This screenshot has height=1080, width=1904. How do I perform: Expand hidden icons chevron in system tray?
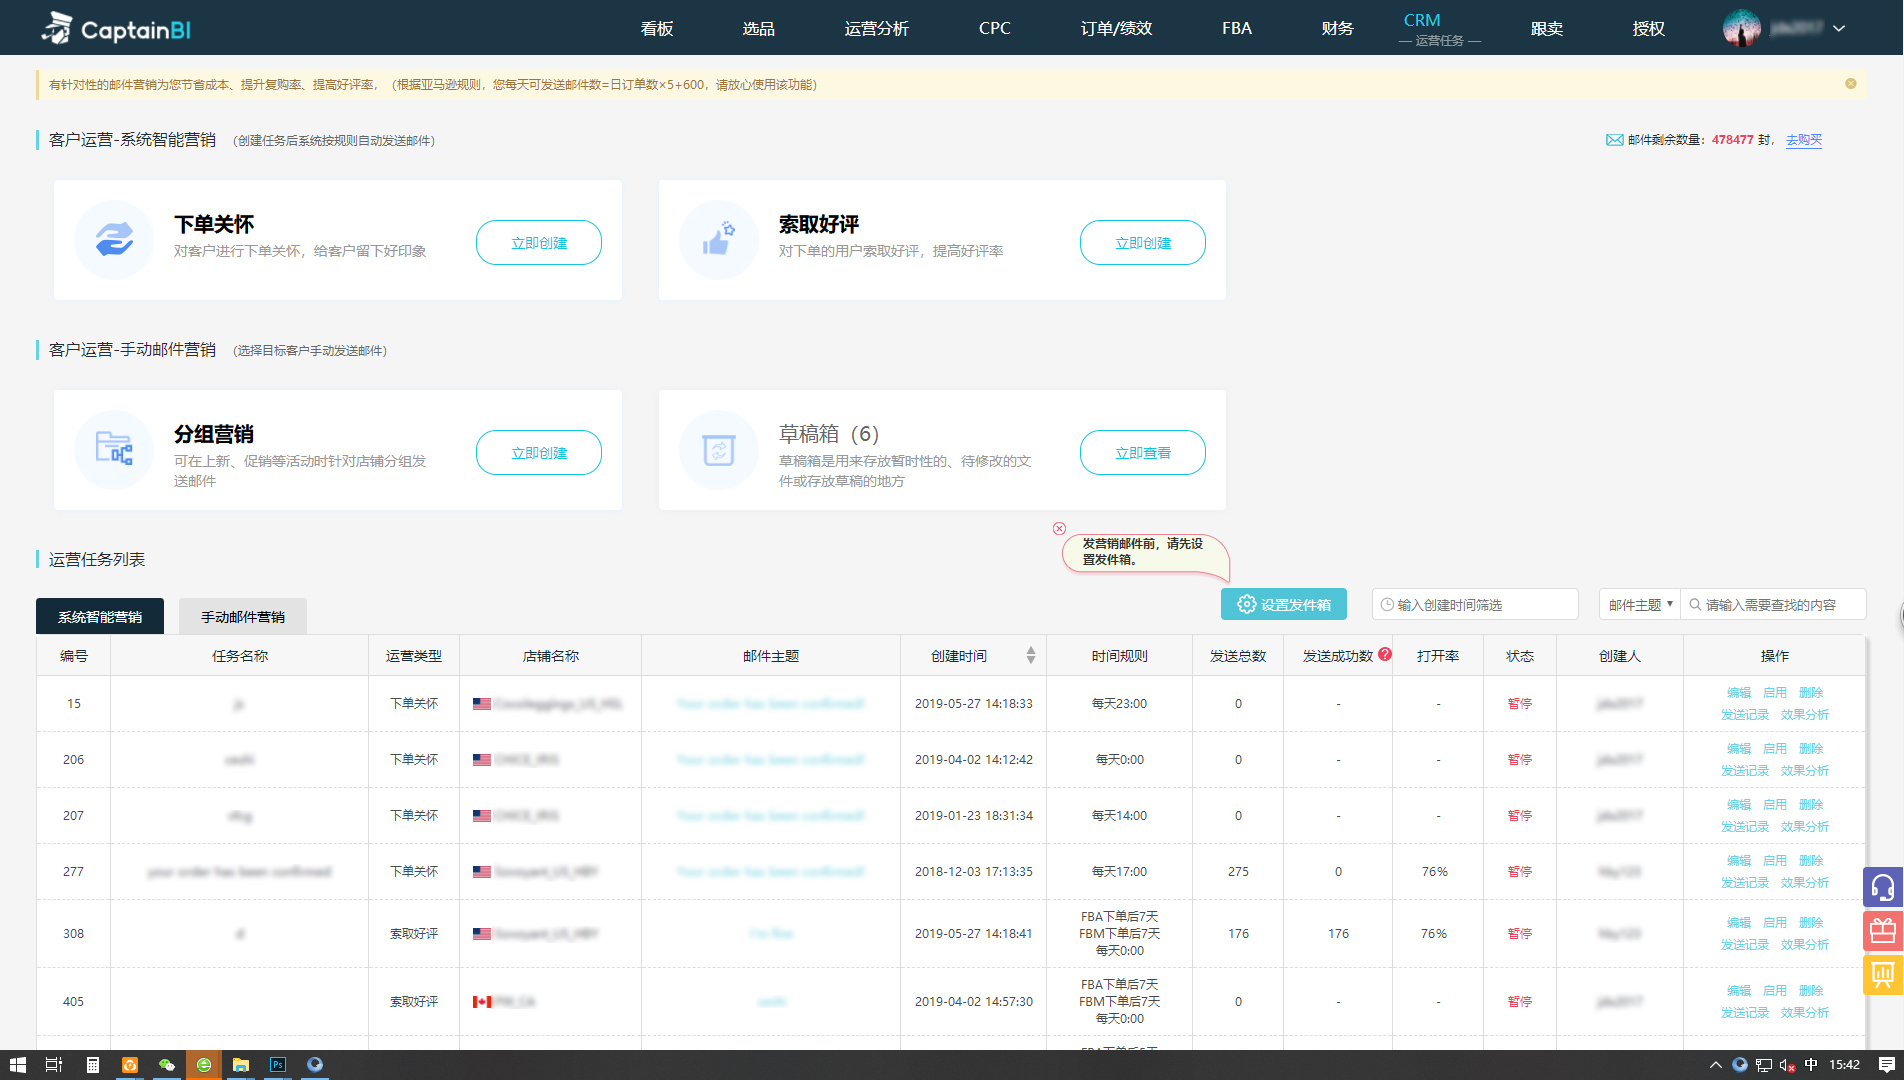click(1716, 1065)
